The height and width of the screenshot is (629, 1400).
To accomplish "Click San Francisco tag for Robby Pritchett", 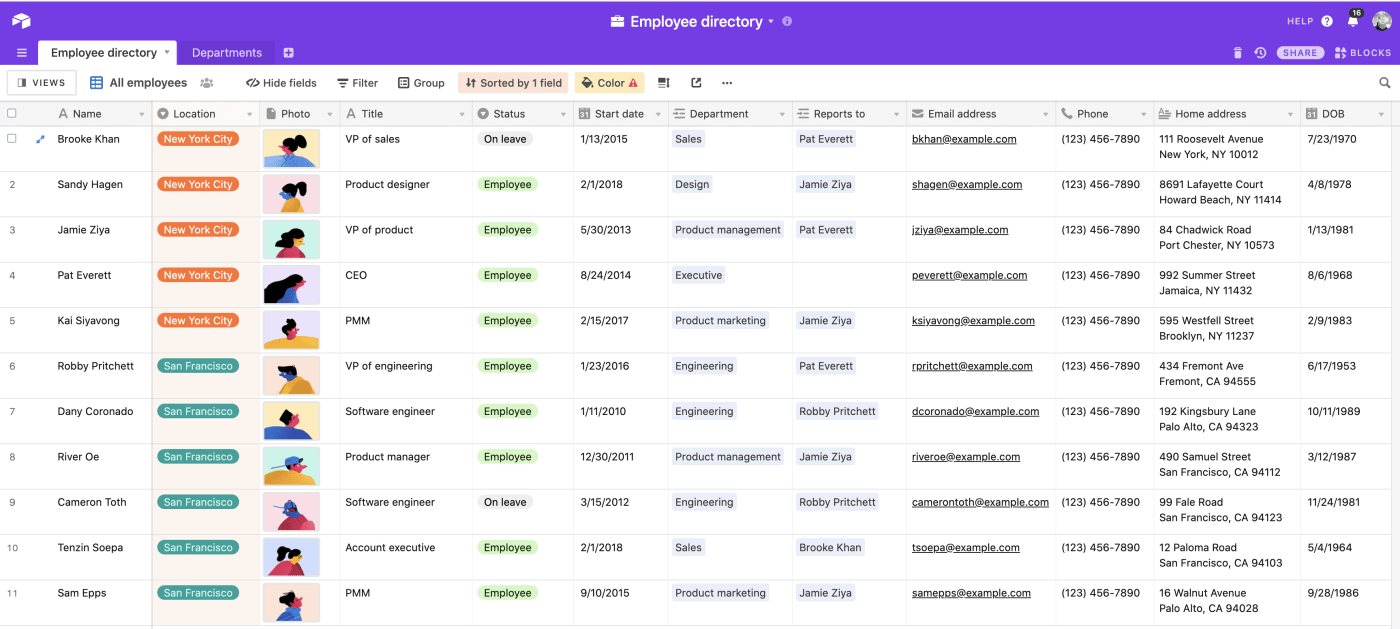I will pos(198,366).
